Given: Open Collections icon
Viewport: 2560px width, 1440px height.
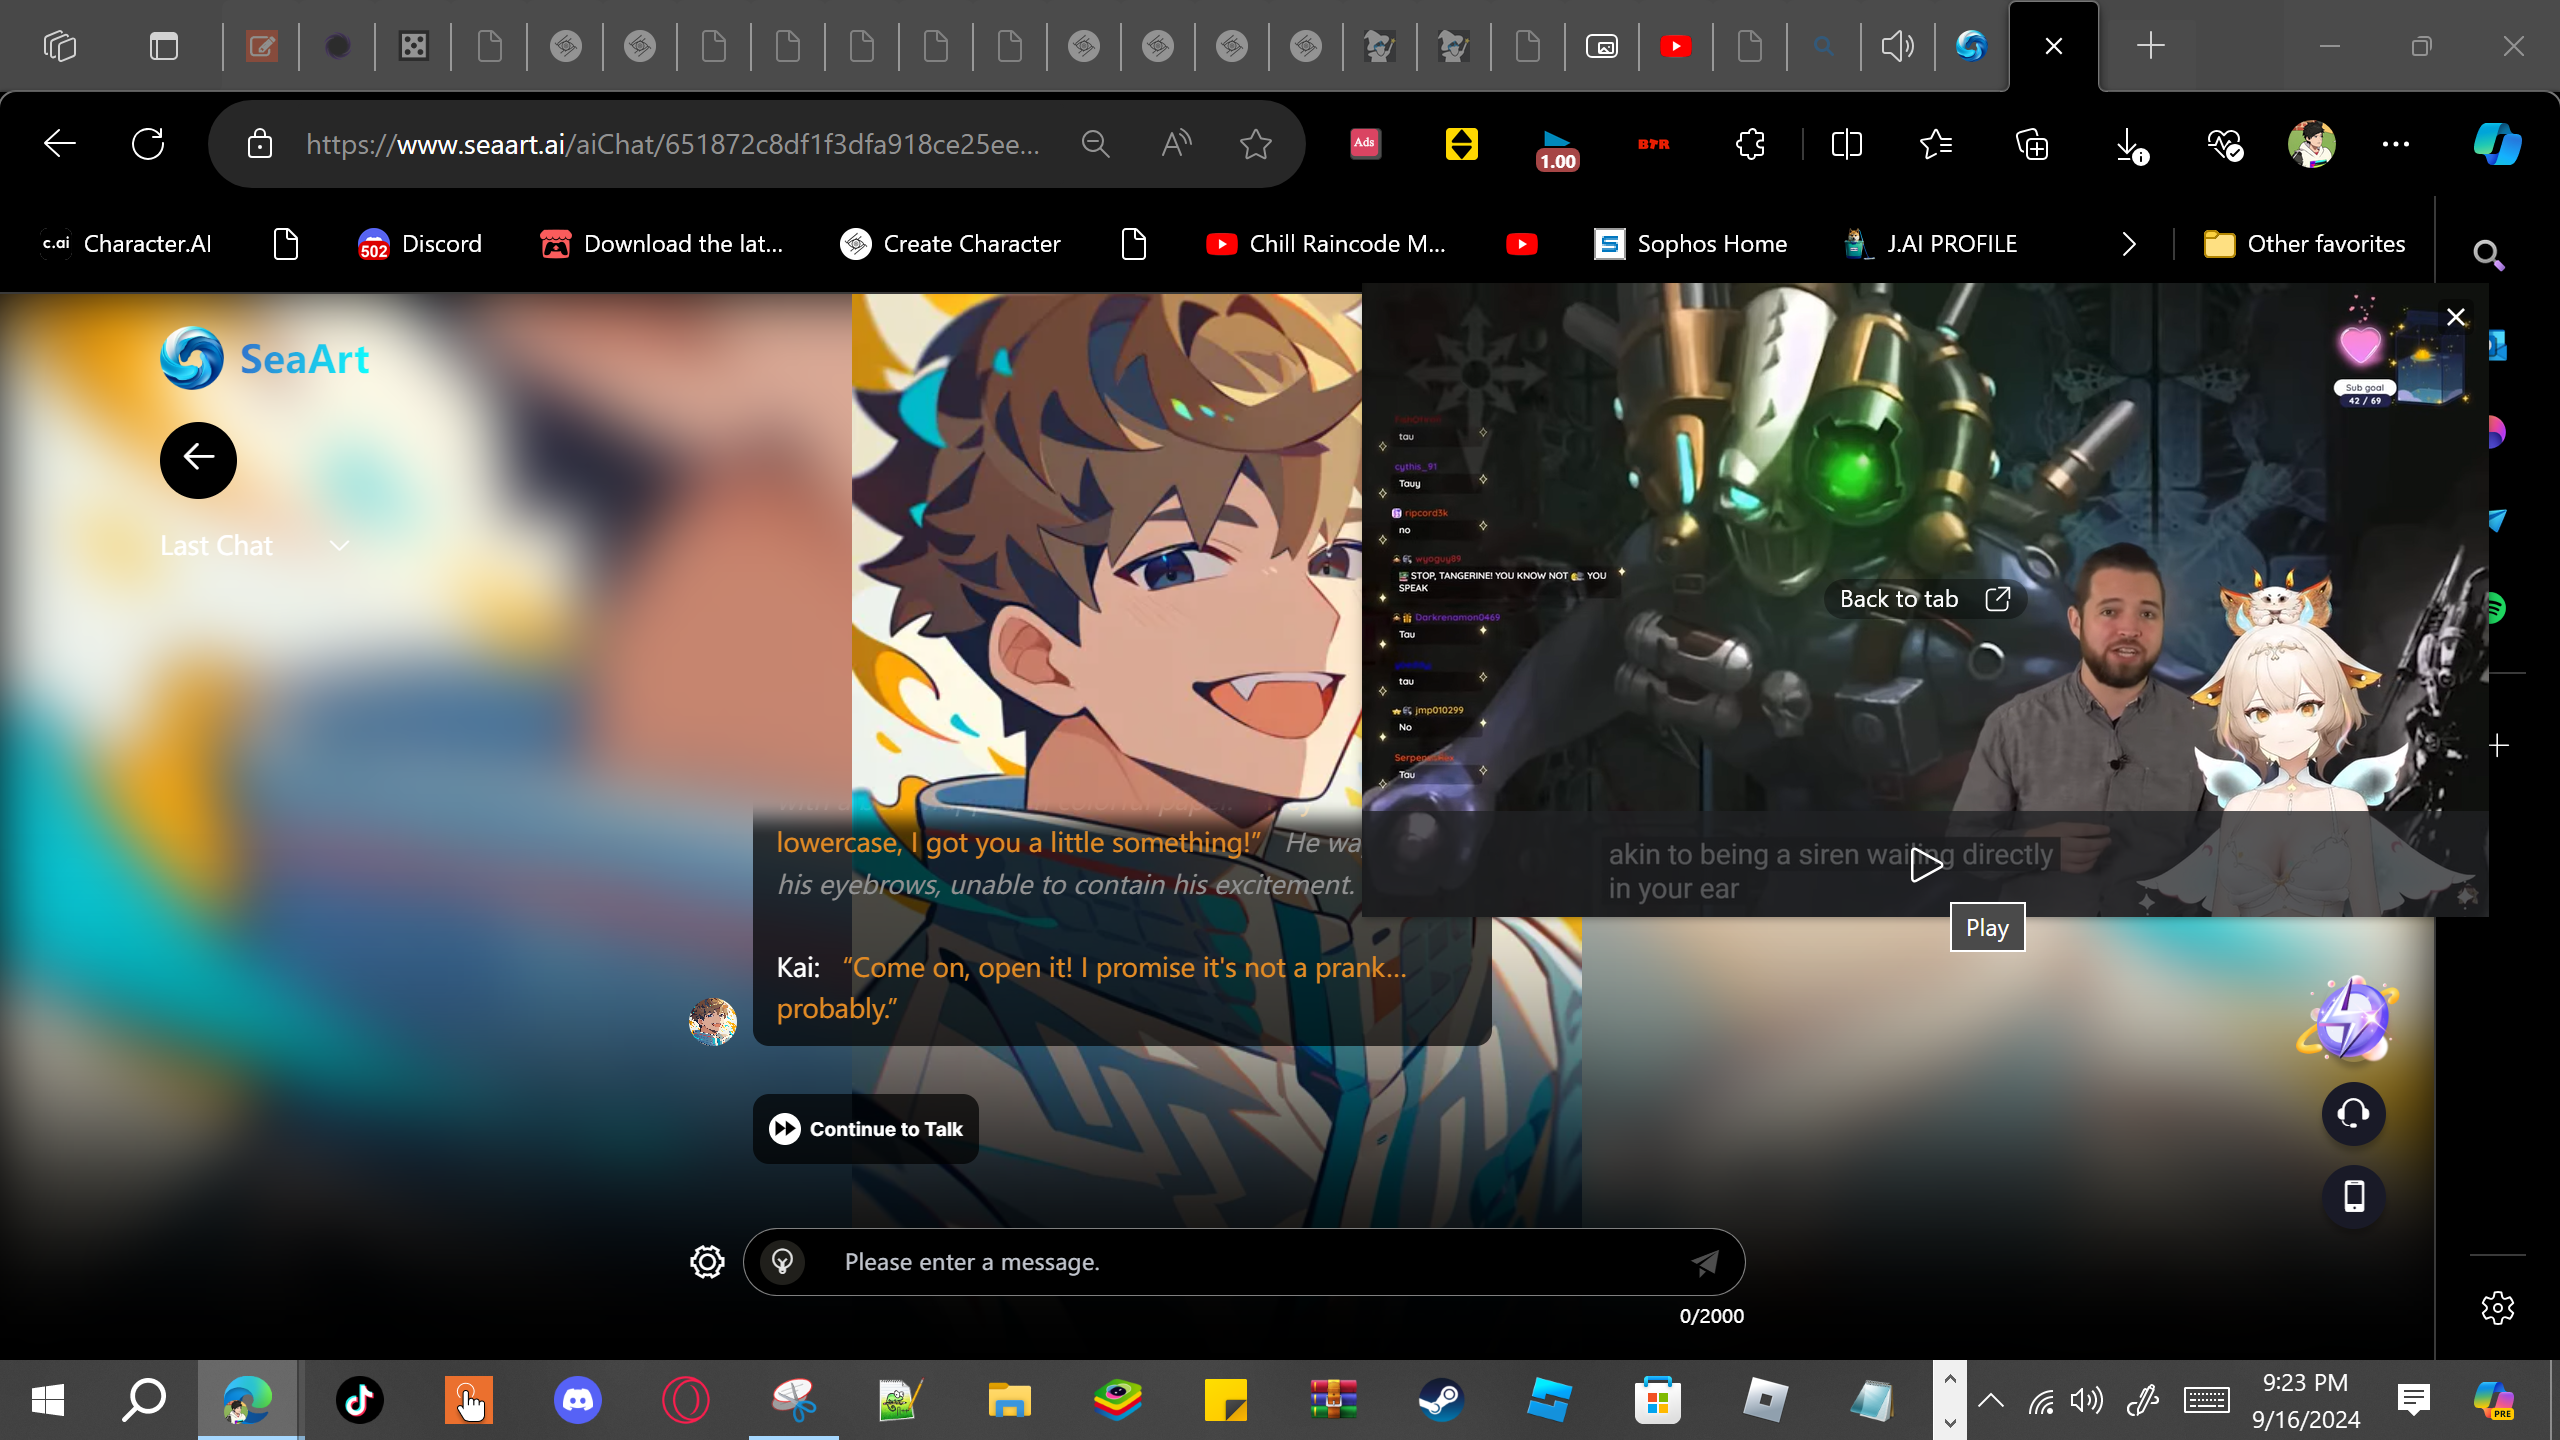Looking at the screenshot, I should click(2032, 144).
